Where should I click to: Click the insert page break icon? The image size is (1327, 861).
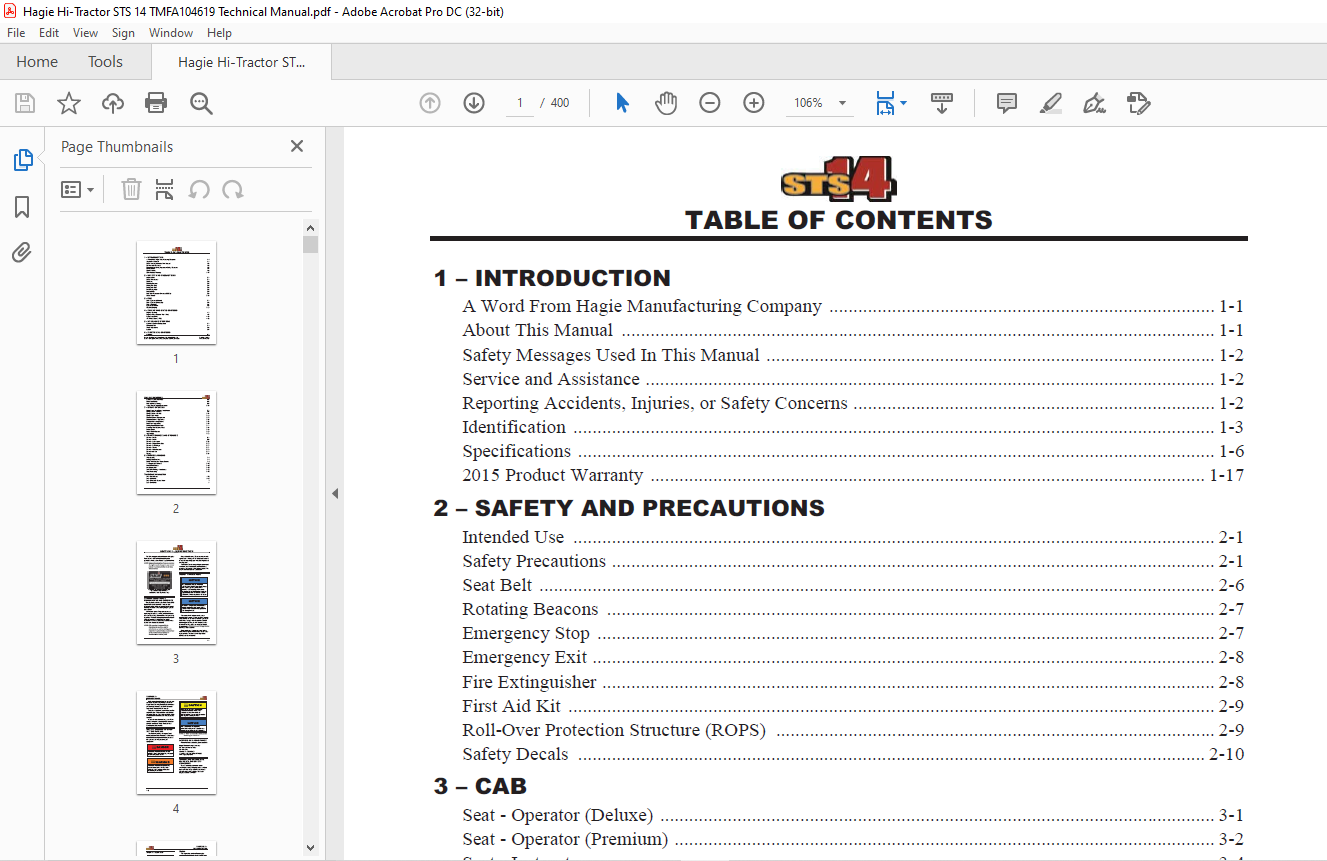tap(165, 189)
